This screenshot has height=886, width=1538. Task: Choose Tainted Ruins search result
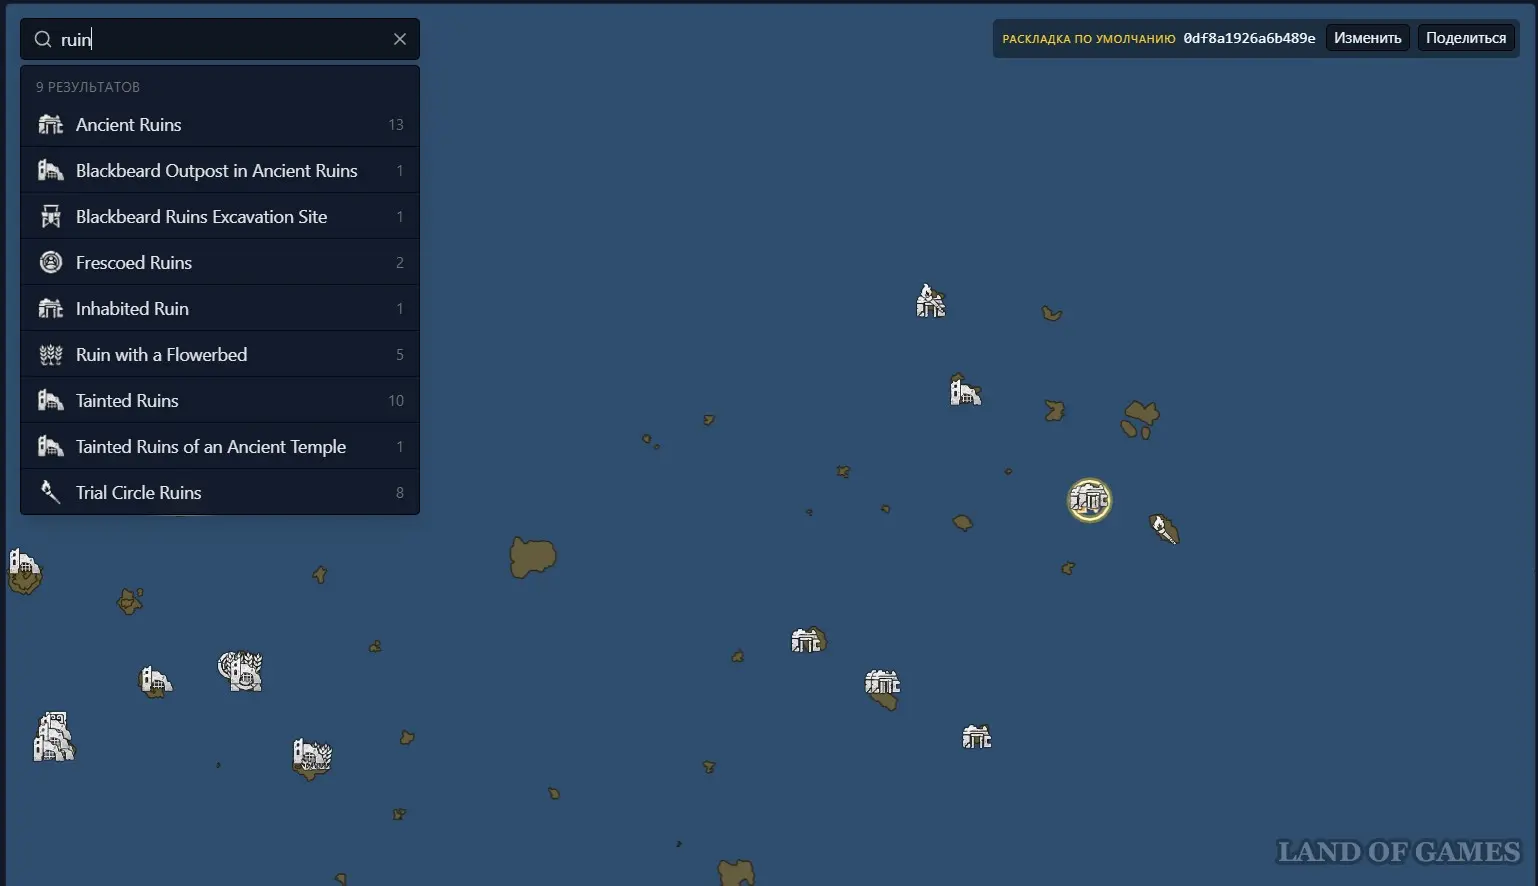pyautogui.click(x=219, y=401)
